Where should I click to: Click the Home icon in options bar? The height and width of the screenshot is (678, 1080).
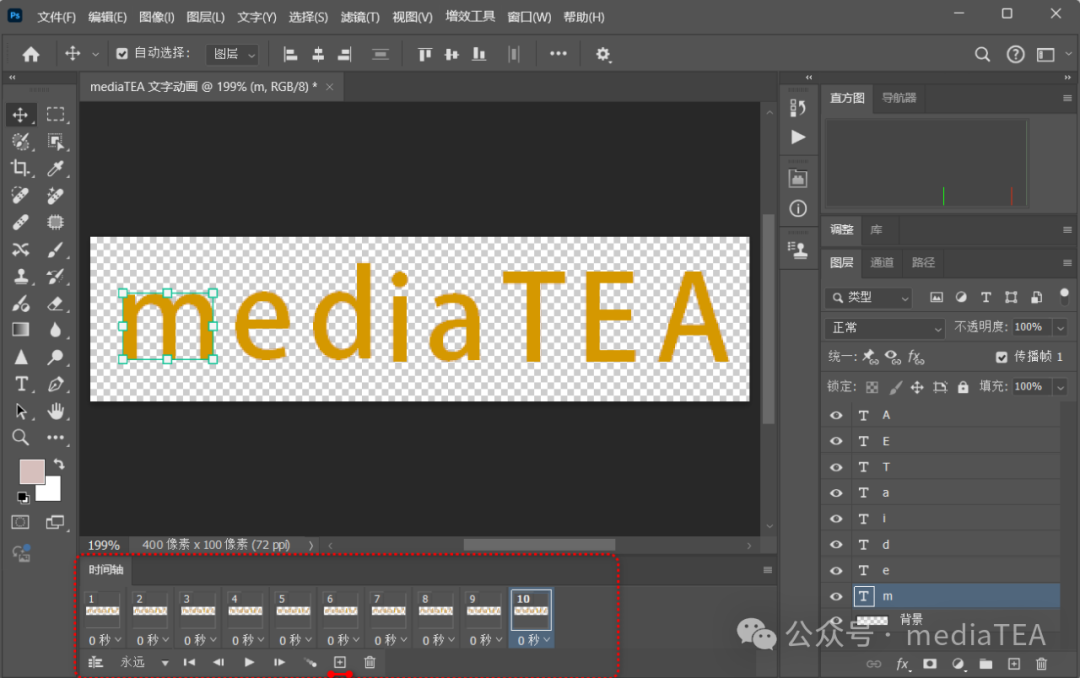[x=31, y=54]
